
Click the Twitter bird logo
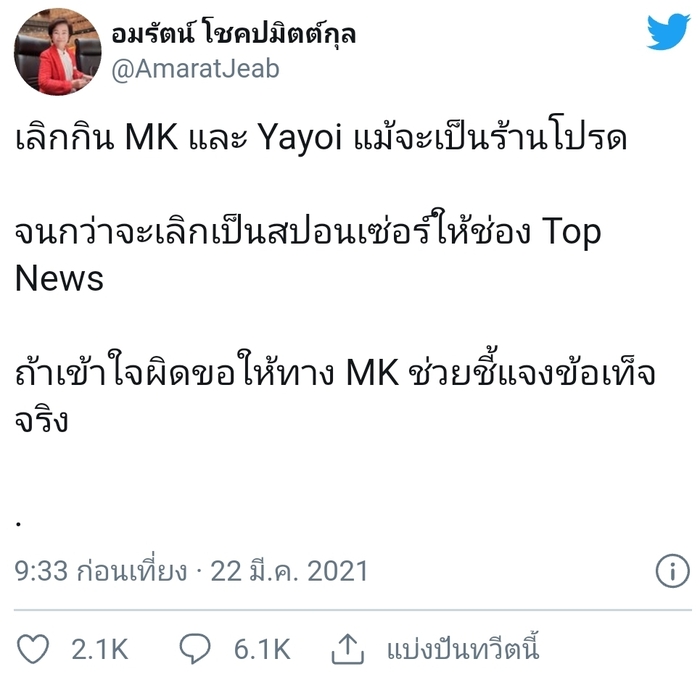click(668, 31)
